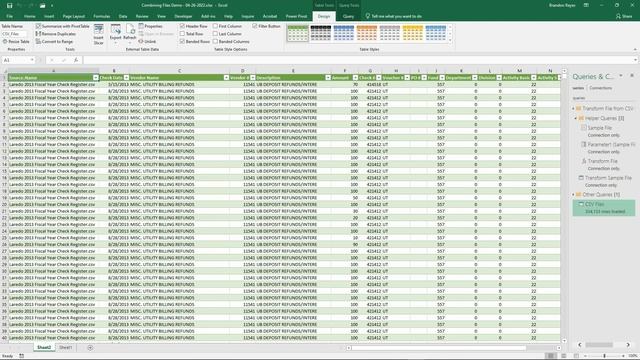Click the select all corner button
Viewport: 640px width, 360px height.
[x=4, y=71]
